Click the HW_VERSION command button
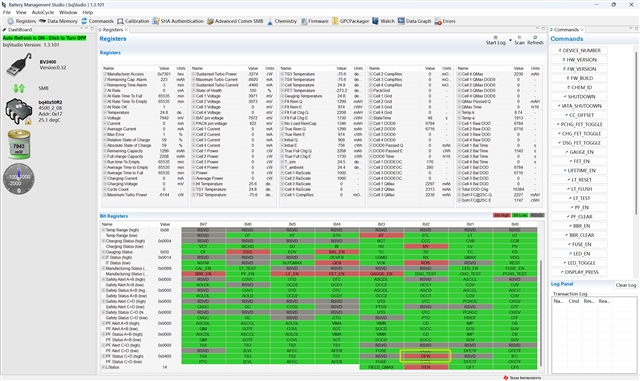Image resolution: width=640 pixels, height=381 pixels. pos(579,60)
